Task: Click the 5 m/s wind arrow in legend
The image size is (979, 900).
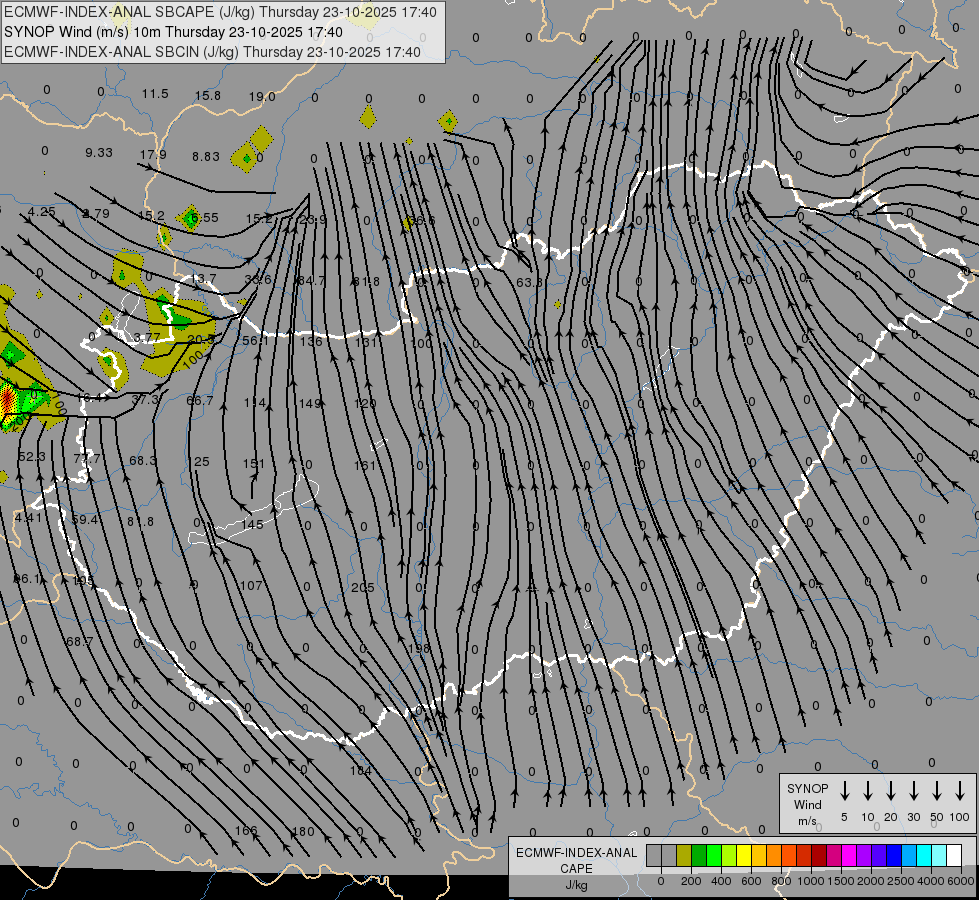Action: tap(844, 791)
